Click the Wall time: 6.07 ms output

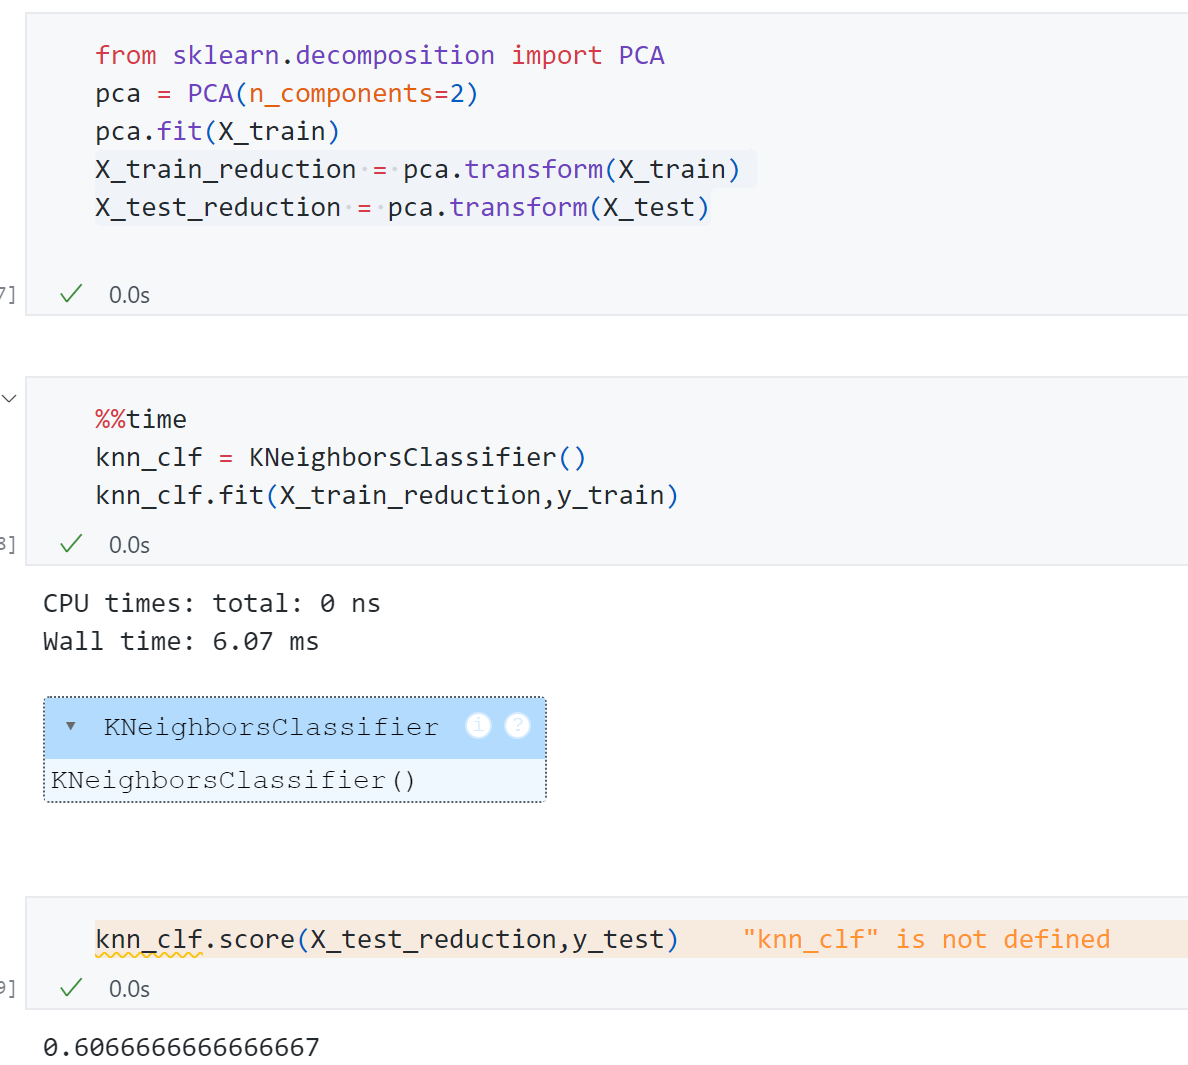[x=181, y=641]
